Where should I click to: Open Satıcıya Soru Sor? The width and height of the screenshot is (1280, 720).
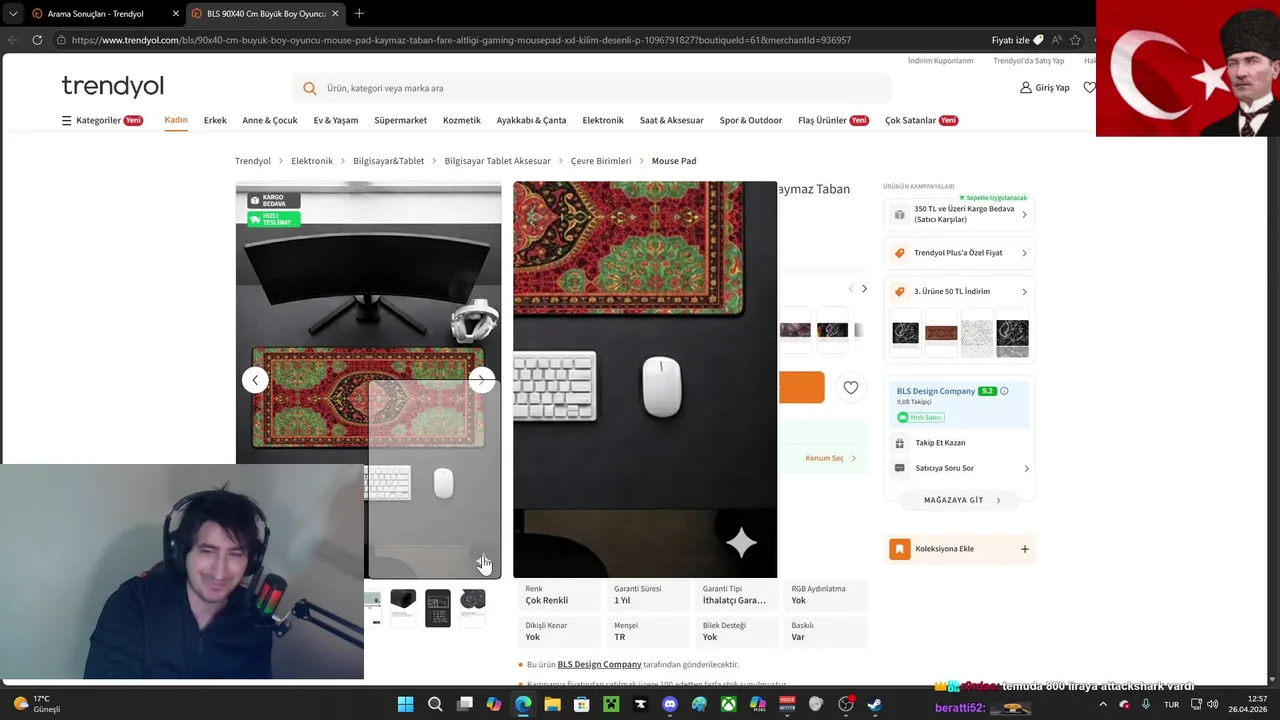click(x=960, y=468)
